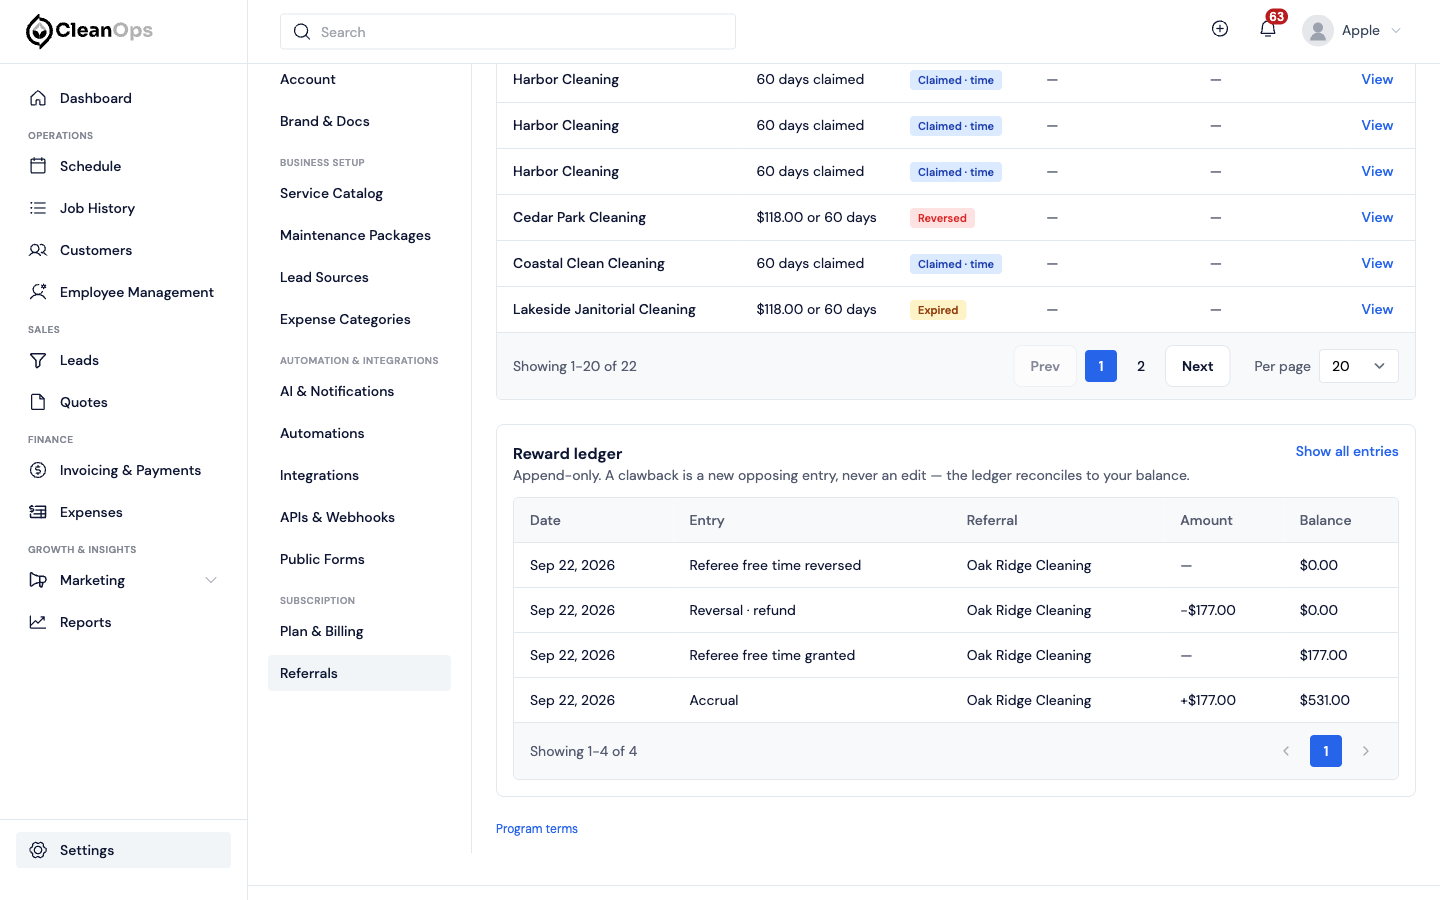1440x900 pixels.
Task: Open the Apple account dropdown
Action: pos(1352,31)
